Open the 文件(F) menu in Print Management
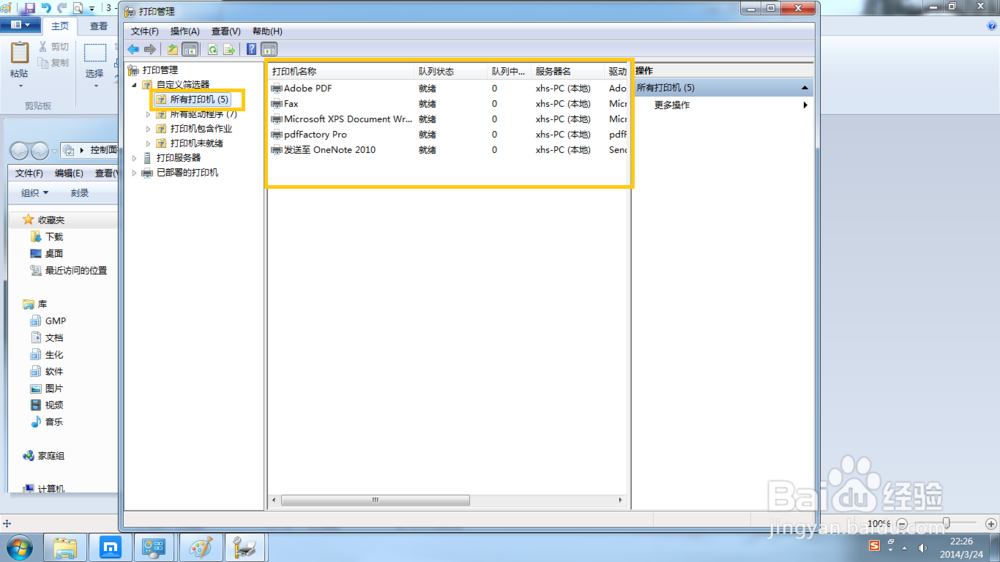Viewport: 1000px width, 562px height. click(145, 31)
